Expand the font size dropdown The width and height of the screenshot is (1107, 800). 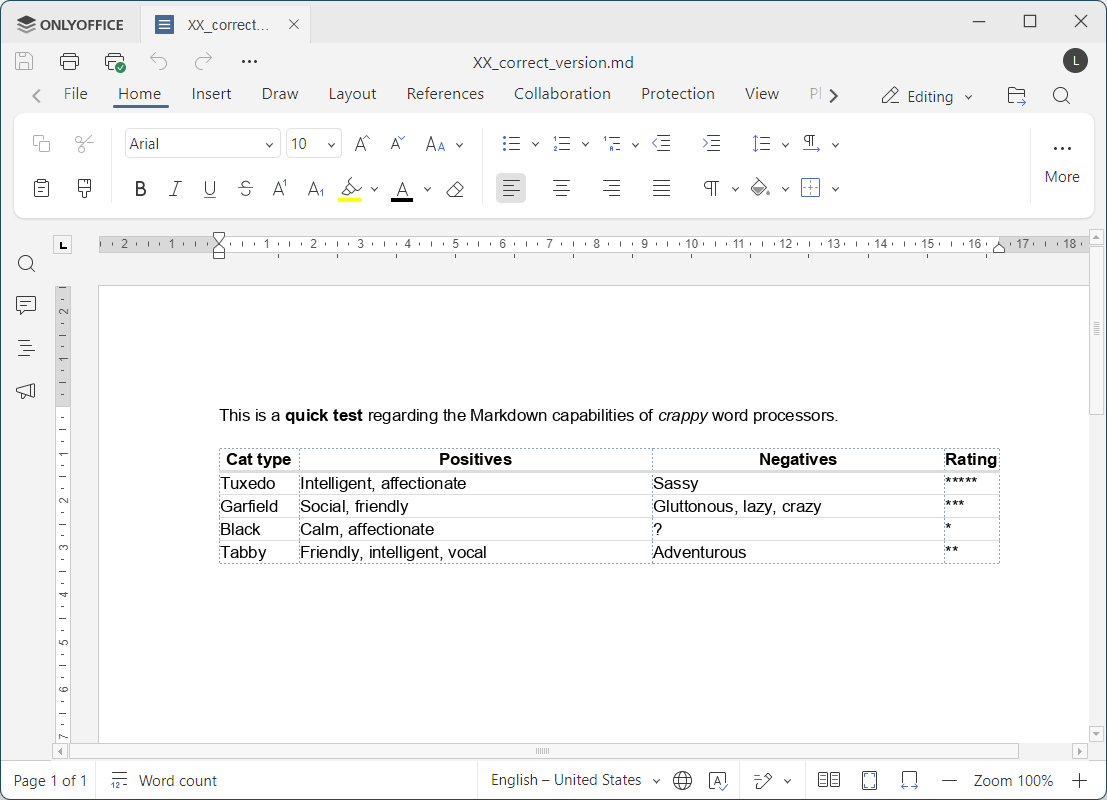coord(332,144)
